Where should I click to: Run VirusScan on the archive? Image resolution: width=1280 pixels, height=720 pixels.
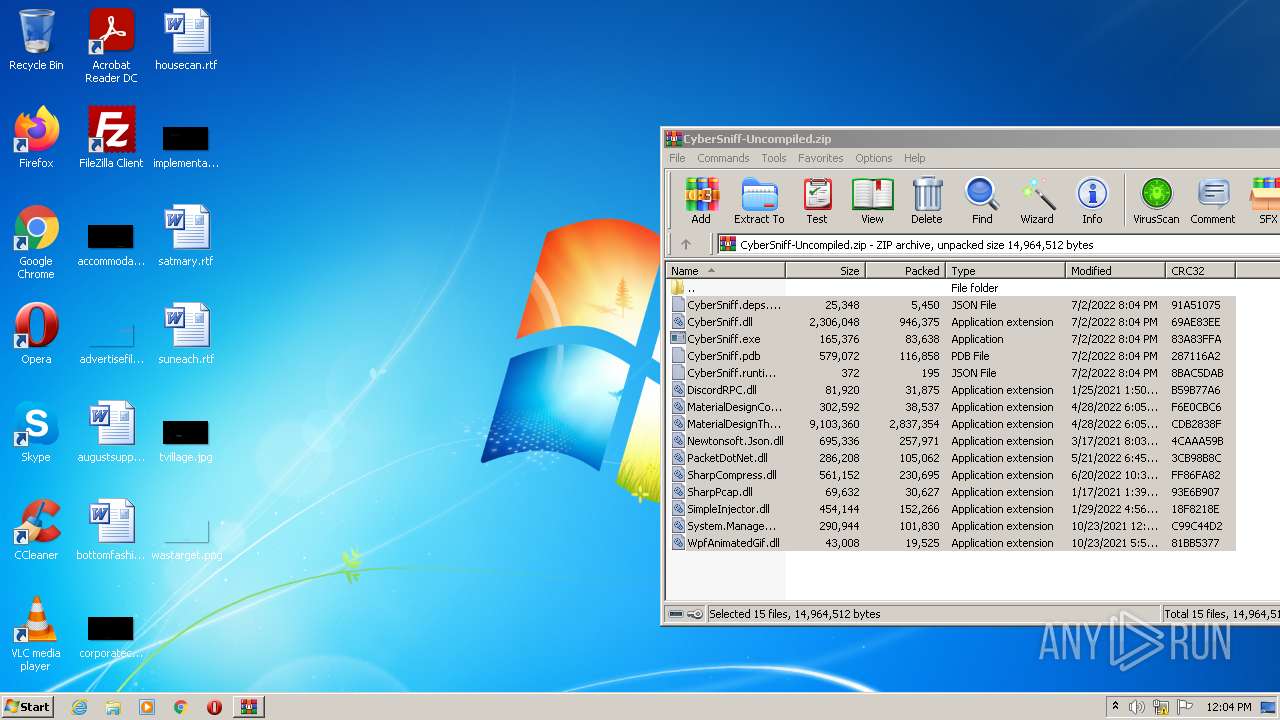[1156, 201]
